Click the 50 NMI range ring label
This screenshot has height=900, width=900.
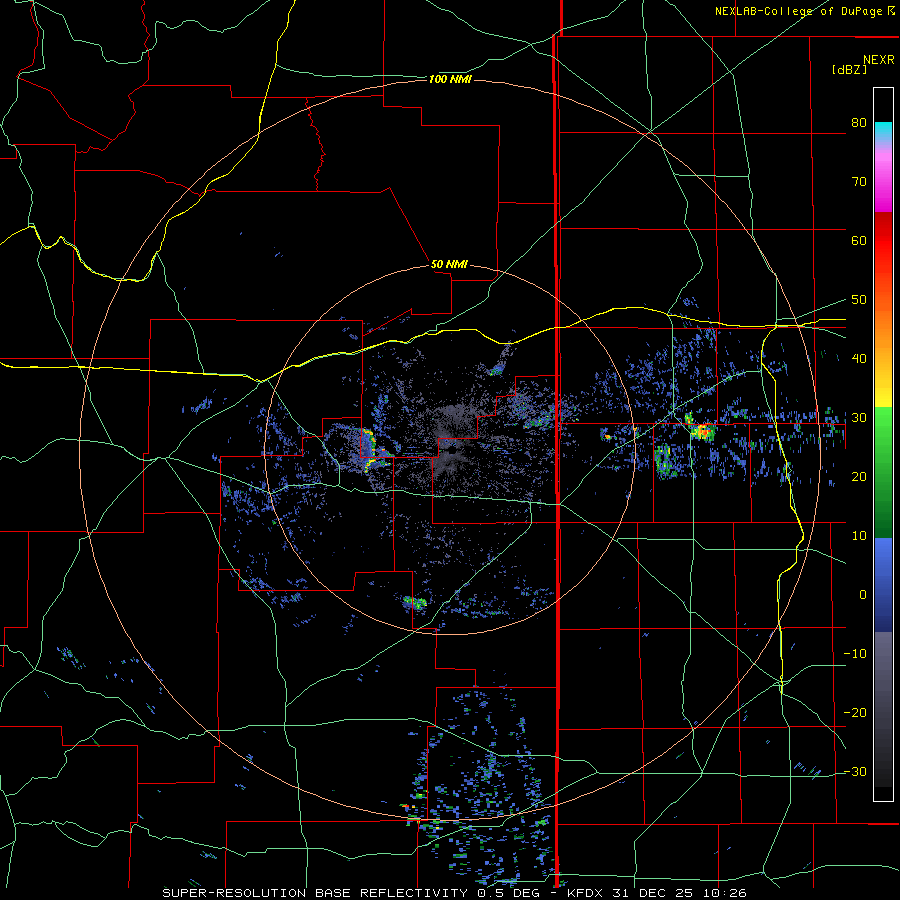tap(449, 265)
